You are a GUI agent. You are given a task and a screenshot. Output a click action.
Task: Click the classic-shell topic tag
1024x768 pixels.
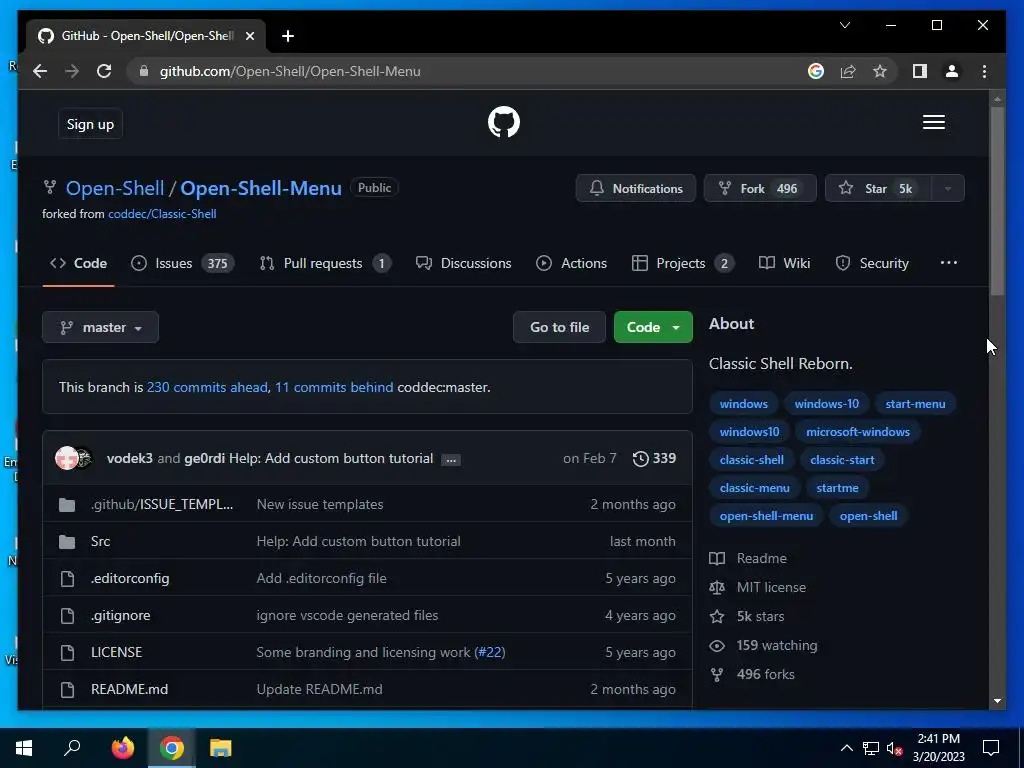(752, 460)
